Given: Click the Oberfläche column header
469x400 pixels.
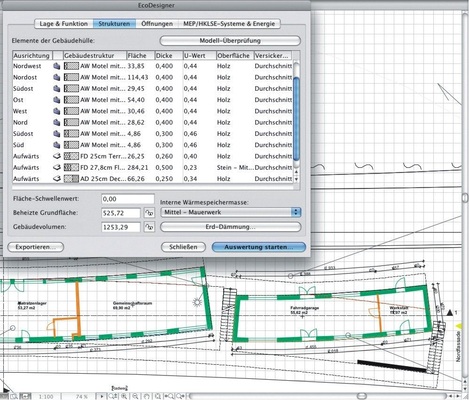Looking at the screenshot, I should tap(235, 55).
